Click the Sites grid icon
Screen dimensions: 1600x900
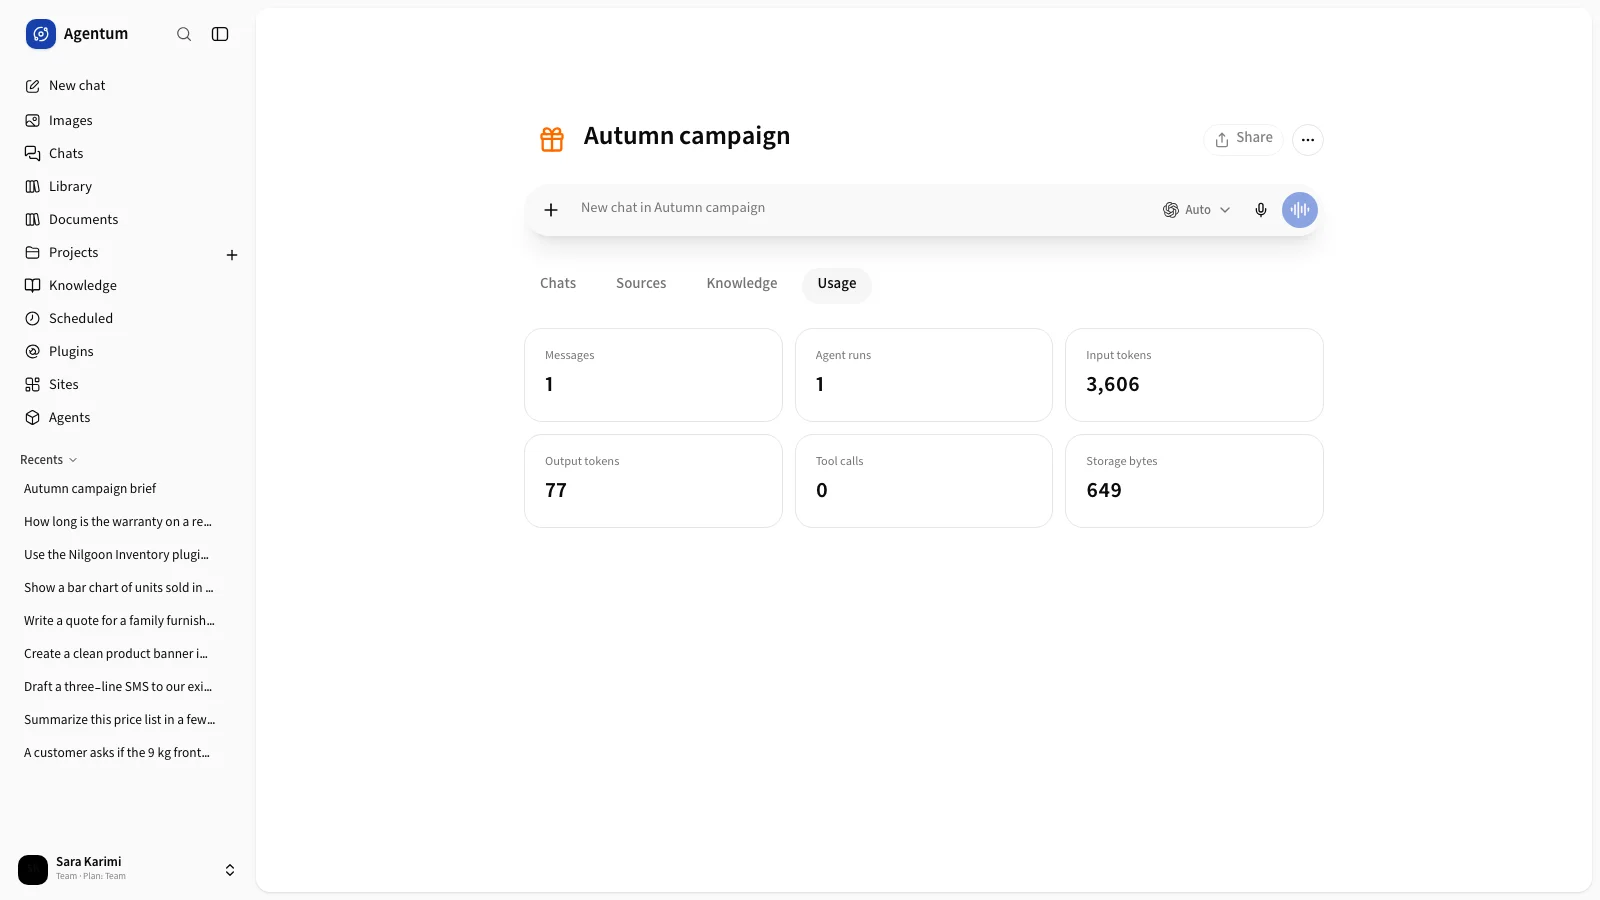coord(33,385)
